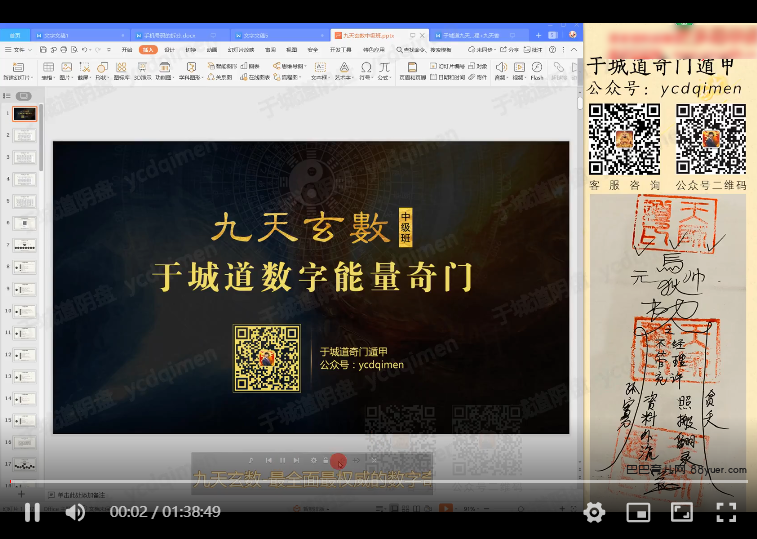Click the slide text 公众号：ycdqimen
757x539 pixels.
pyautogui.click(x=362, y=365)
